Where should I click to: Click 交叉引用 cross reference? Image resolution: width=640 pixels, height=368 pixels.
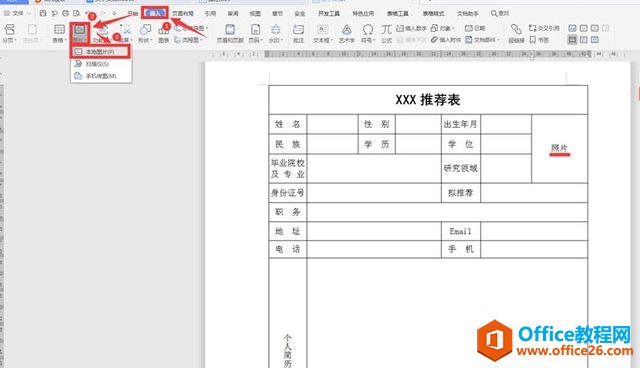(544, 28)
